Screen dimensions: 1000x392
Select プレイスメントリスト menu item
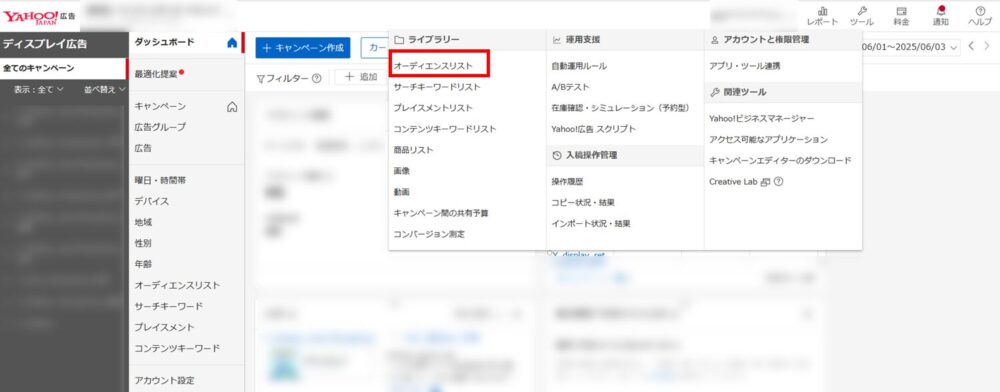pos(433,108)
